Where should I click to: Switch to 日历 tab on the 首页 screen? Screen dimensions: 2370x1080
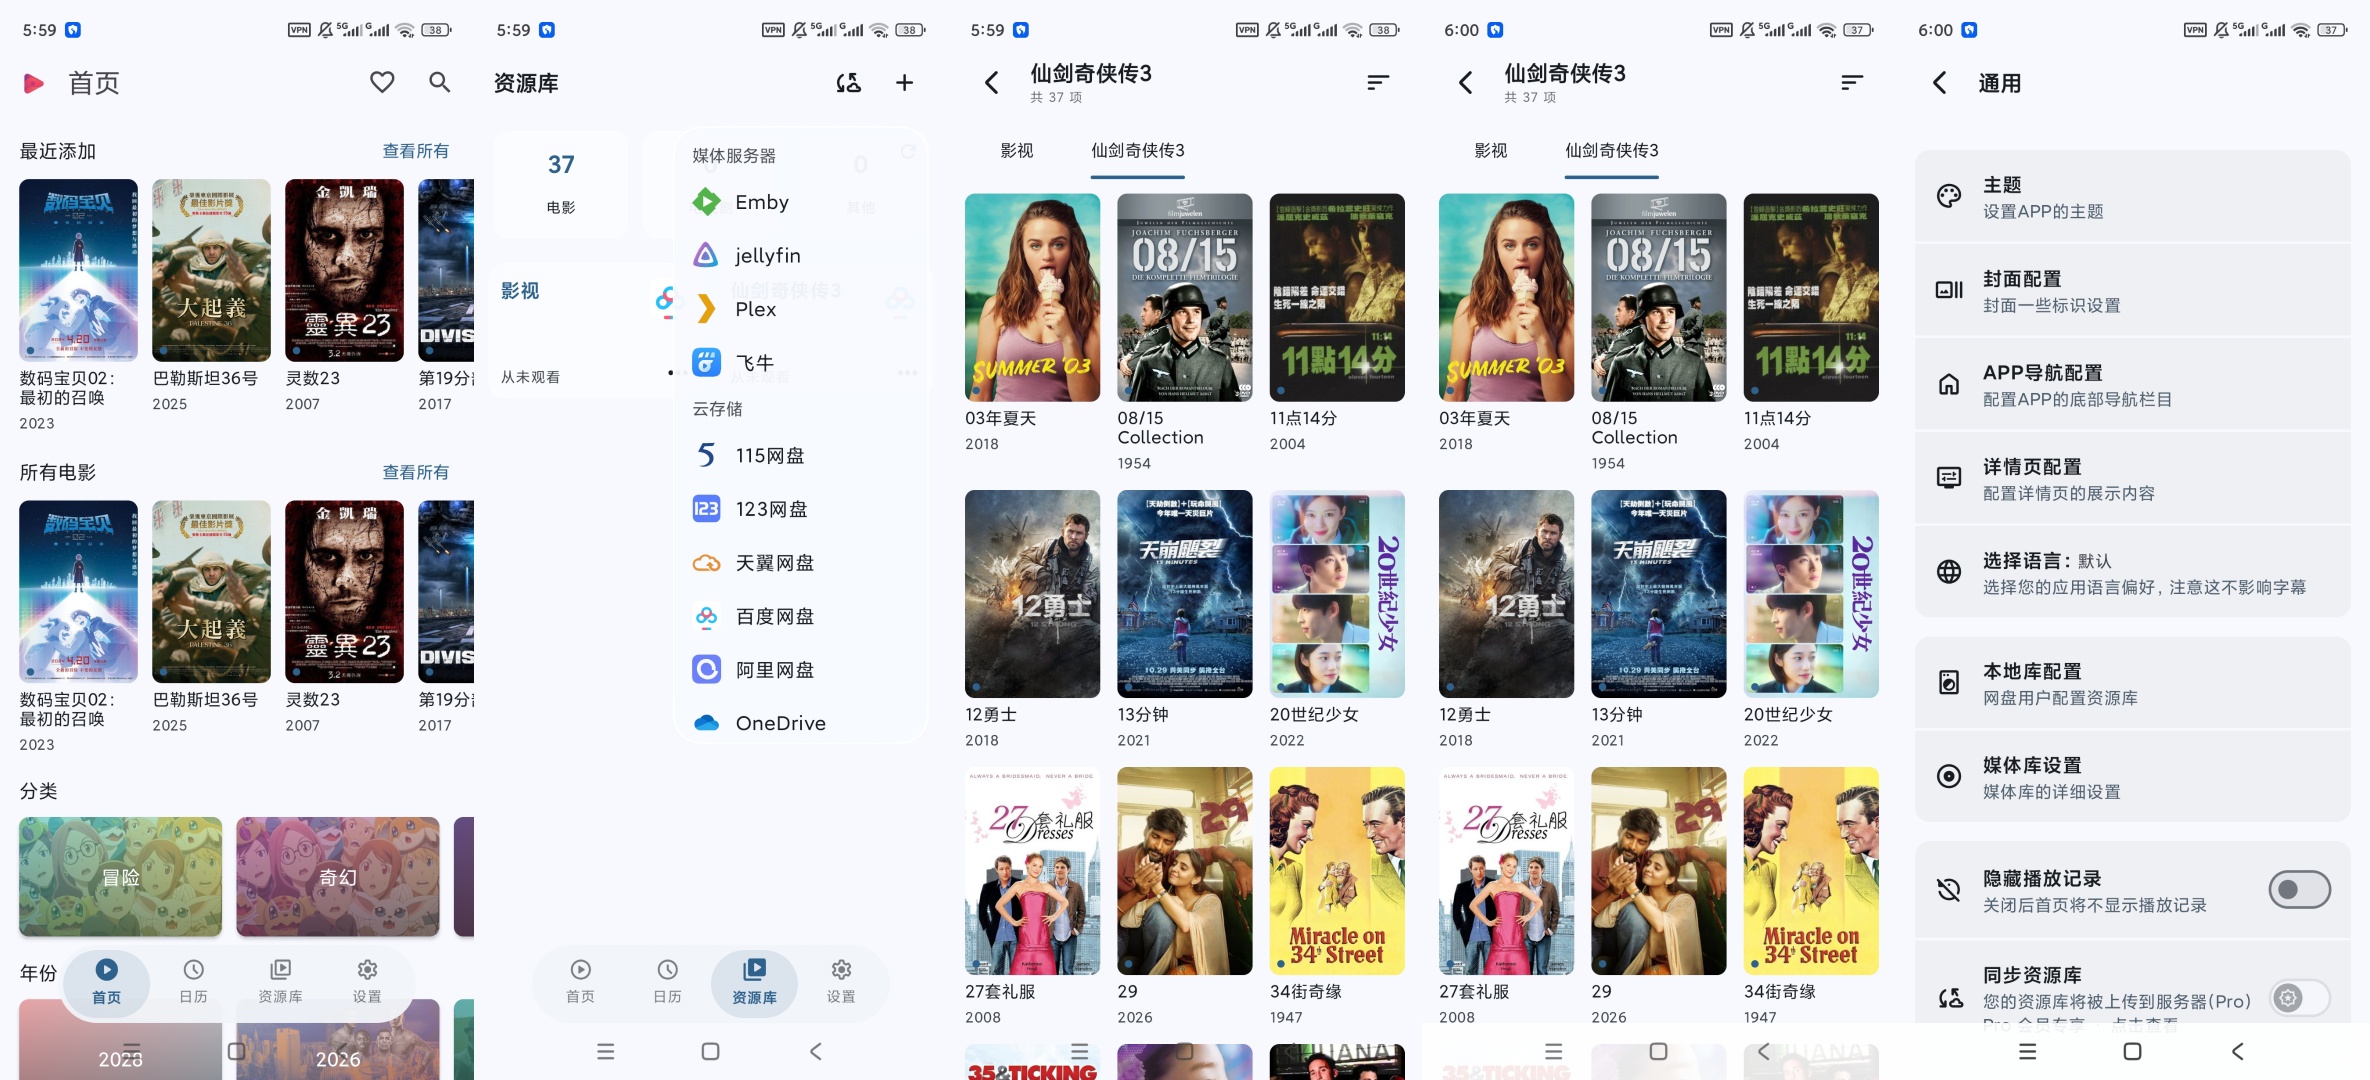(193, 982)
